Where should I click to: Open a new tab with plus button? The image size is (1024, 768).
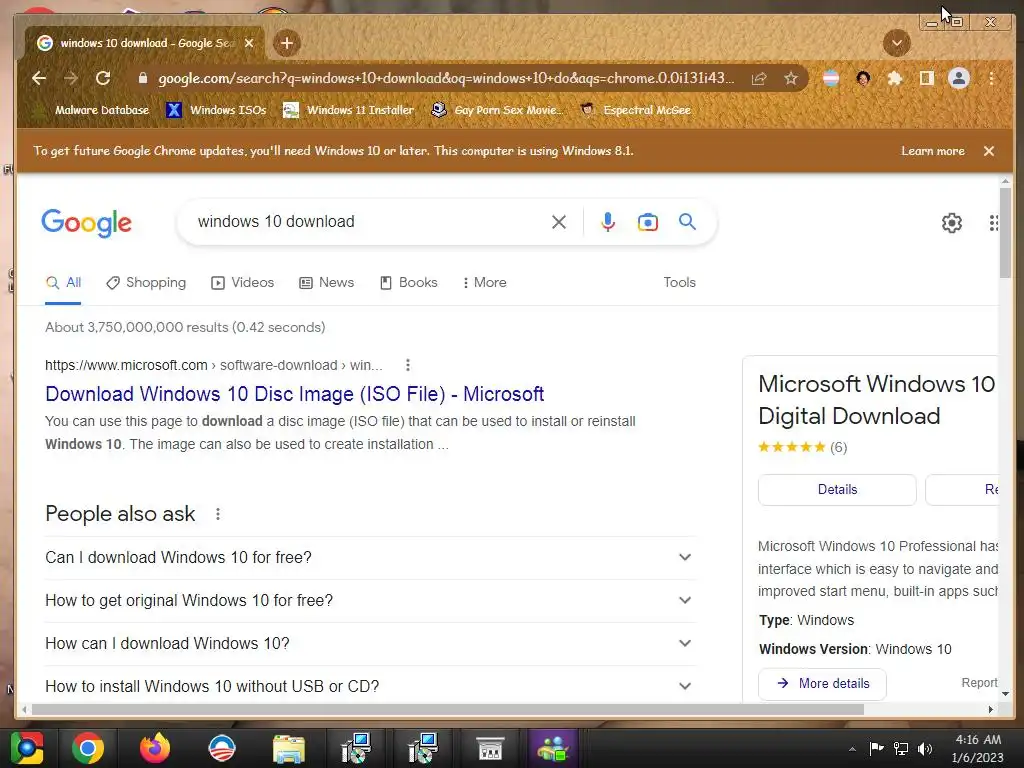pyautogui.click(x=286, y=43)
